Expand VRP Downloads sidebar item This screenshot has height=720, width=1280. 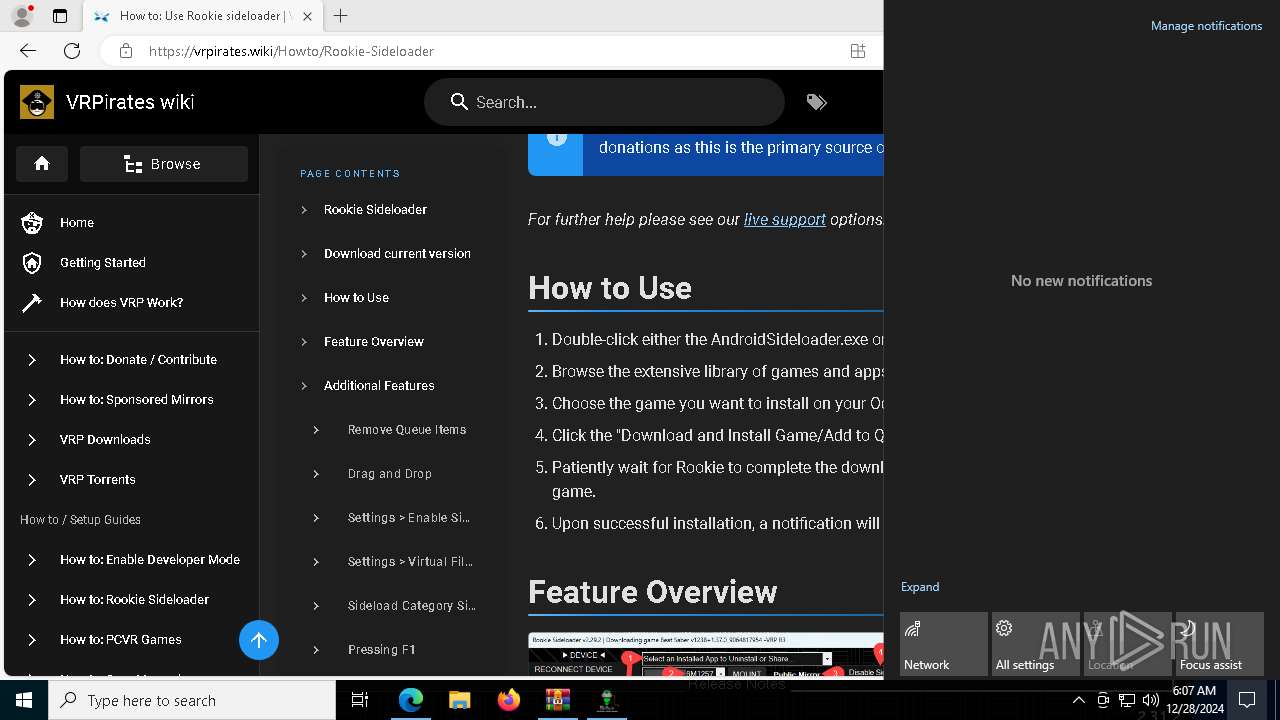click(x=32, y=439)
